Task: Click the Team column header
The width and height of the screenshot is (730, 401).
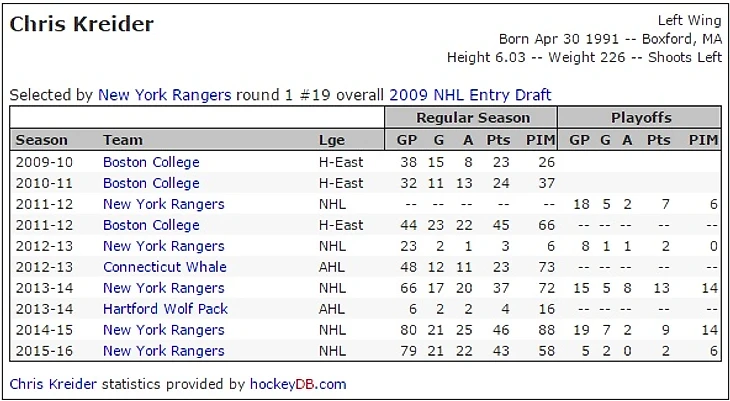Action: 122,140
